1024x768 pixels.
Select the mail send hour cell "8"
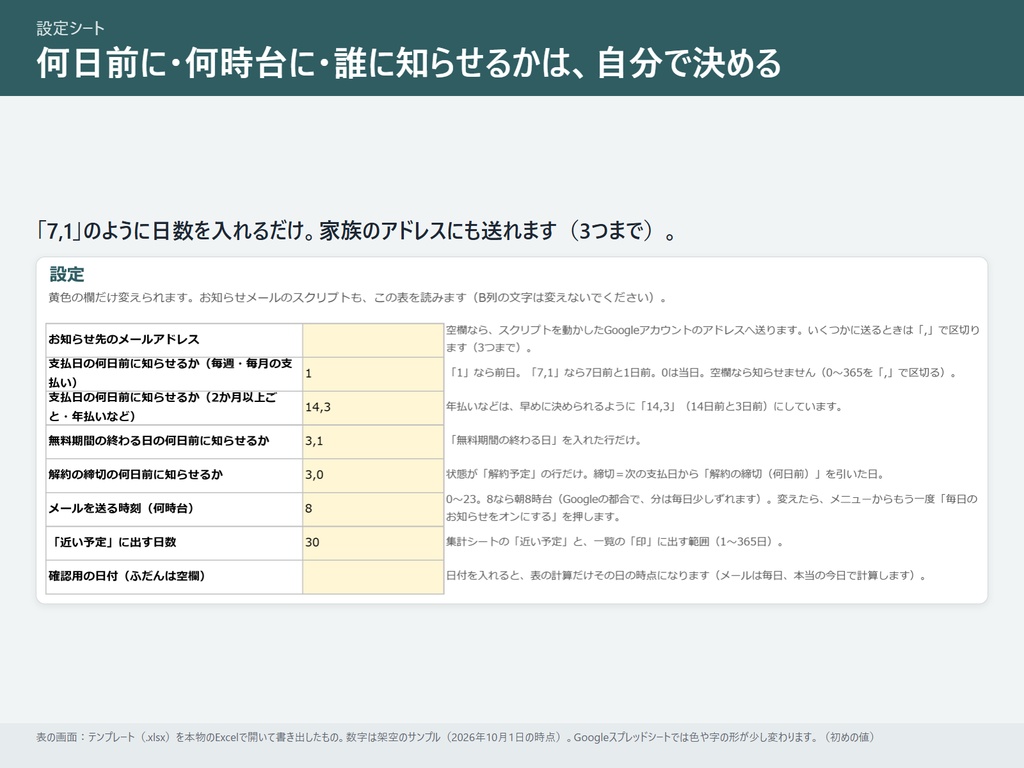(373, 509)
